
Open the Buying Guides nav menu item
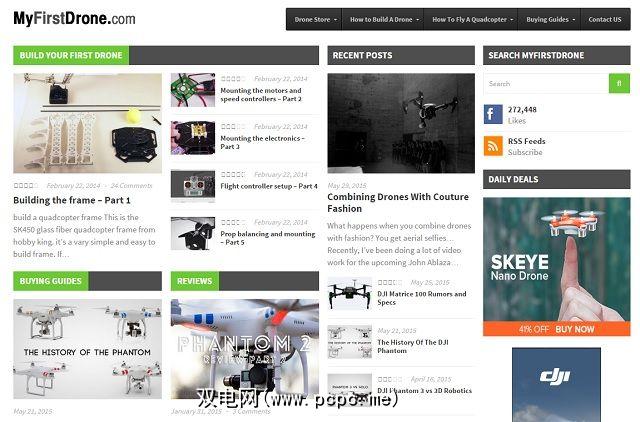(x=547, y=20)
